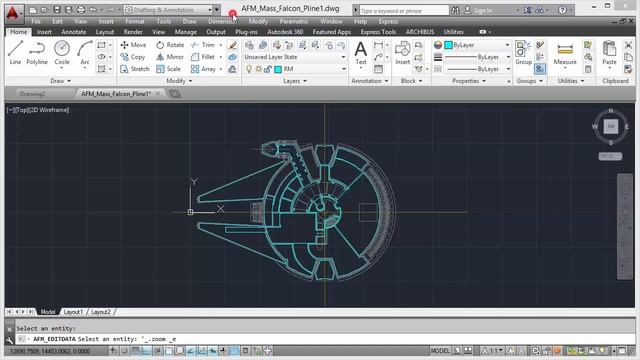This screenshot has width=640, height=360.
Task: Open the ARCHIBUS ribbon tab
Action: pyautogui.click(x=420, y=32)
